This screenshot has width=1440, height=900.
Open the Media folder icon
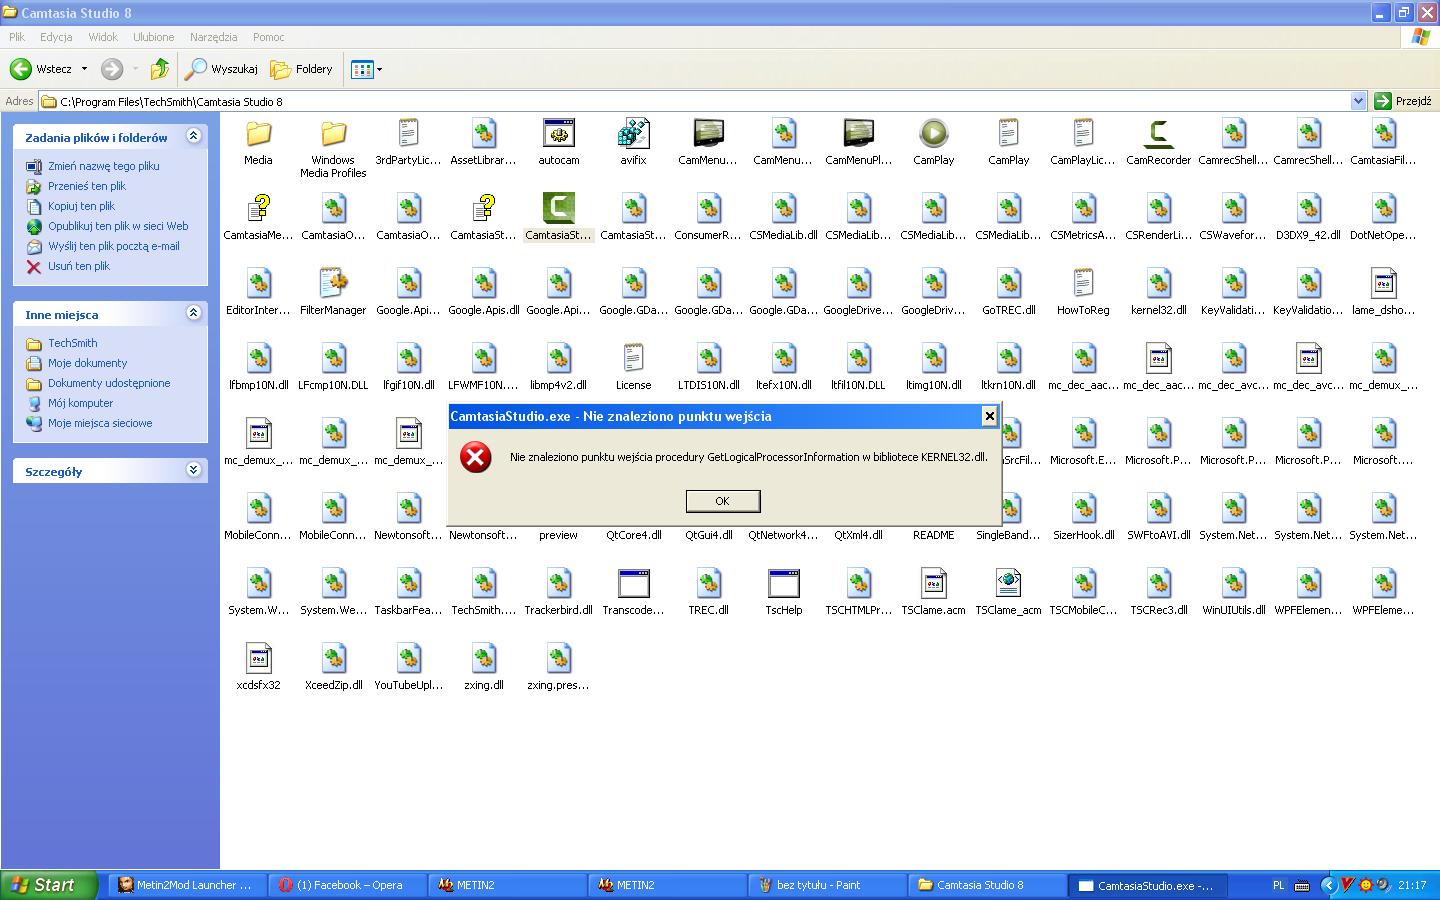[x=259, y=133]
